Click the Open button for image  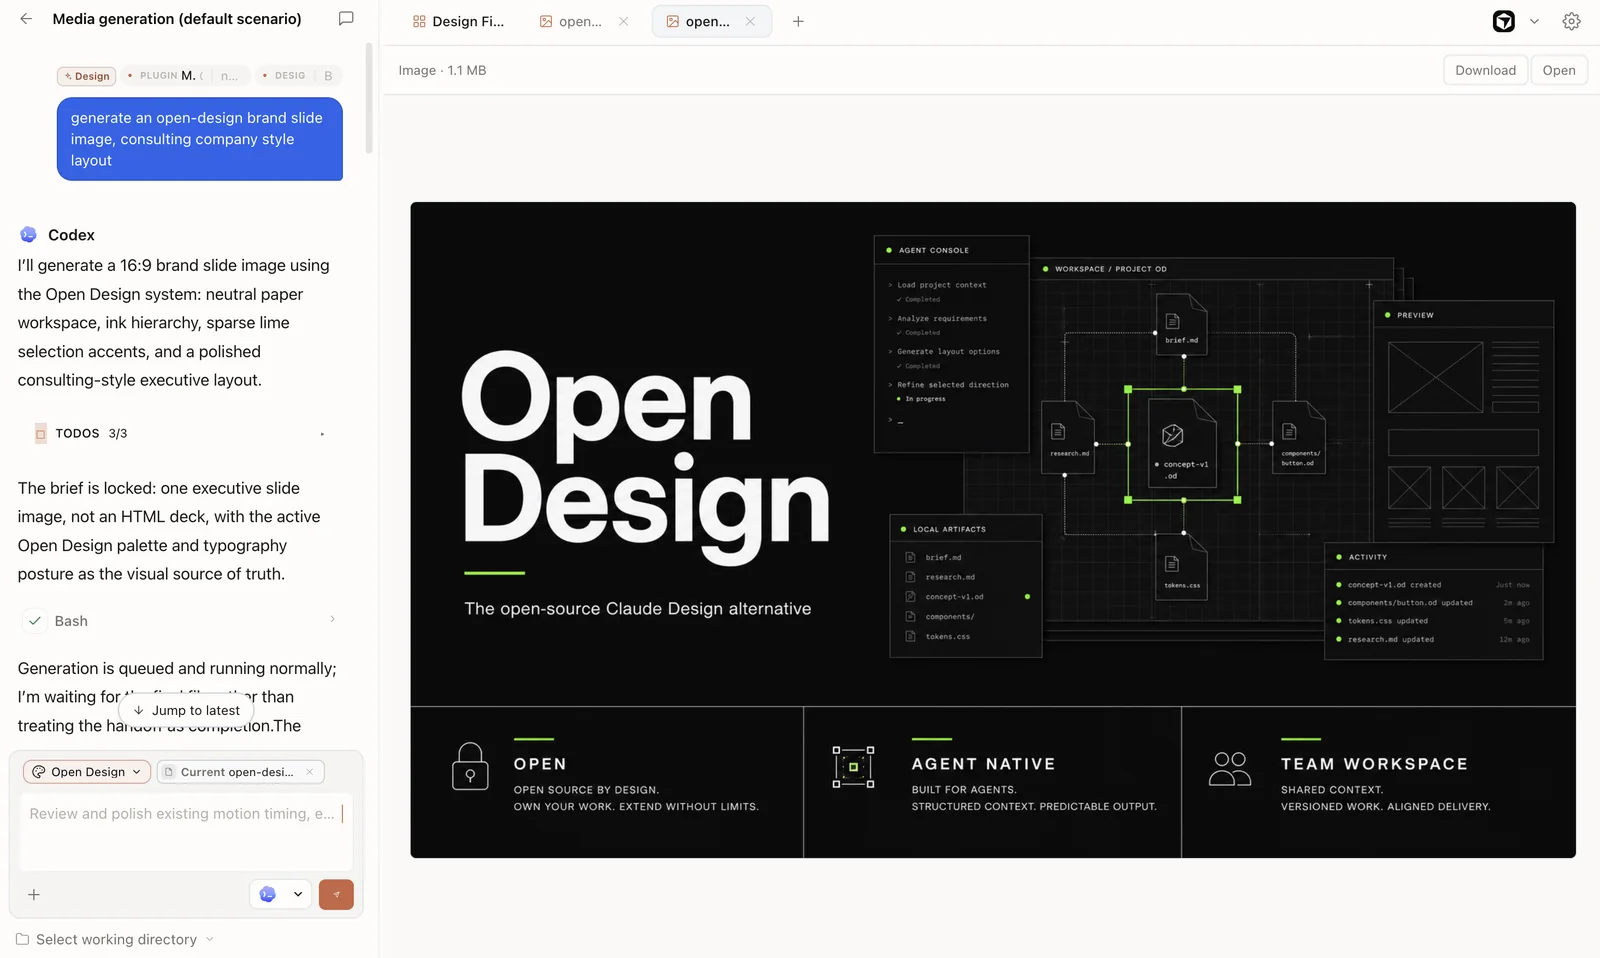pyautogui.click(x=1558, y=70)
